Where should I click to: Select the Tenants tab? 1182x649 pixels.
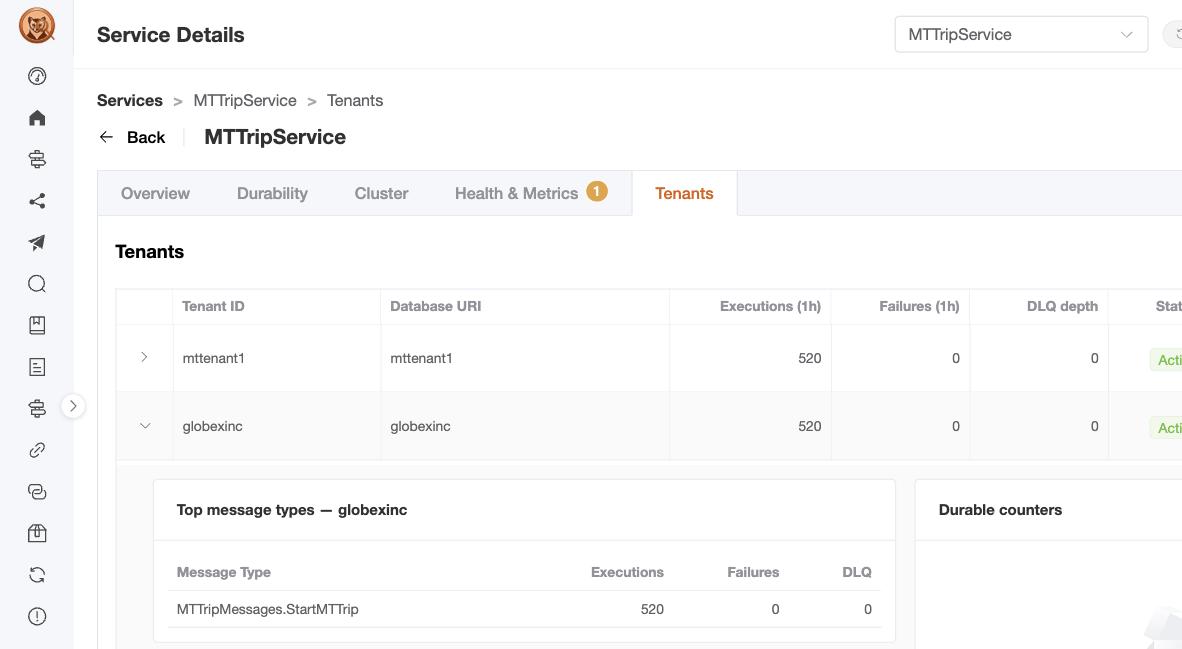pyautogui.click(x=684, y=194)
